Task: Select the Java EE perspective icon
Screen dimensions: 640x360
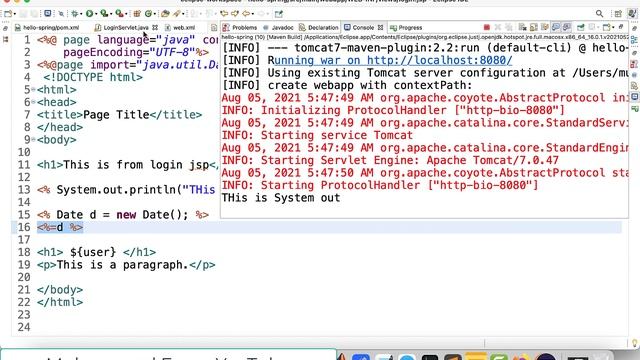Action: pos(632,13)
